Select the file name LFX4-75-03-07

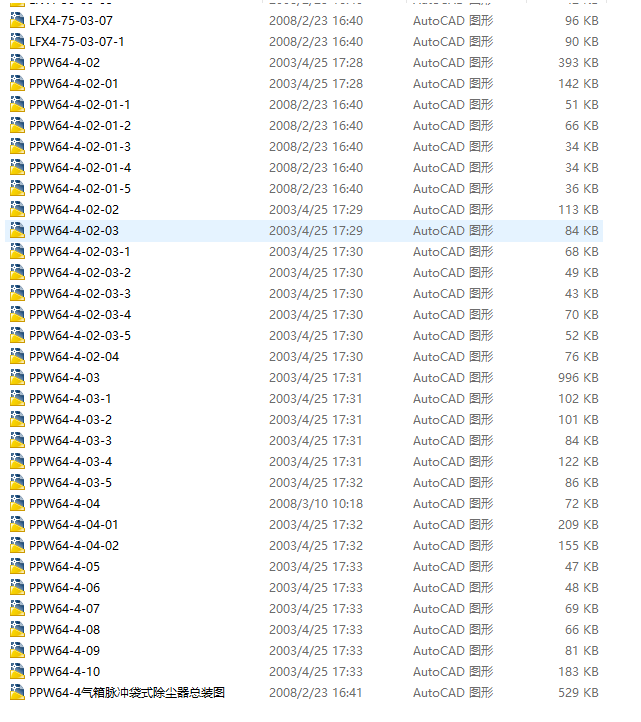click(x=71, y=21)
